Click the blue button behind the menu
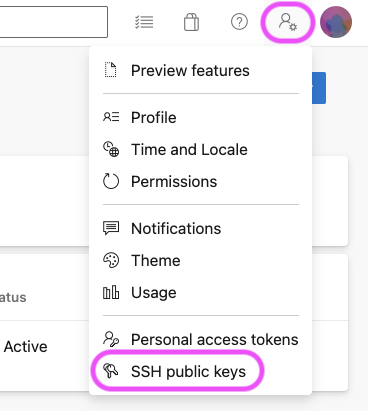This screenshot has height=411, width=368. 319,88
